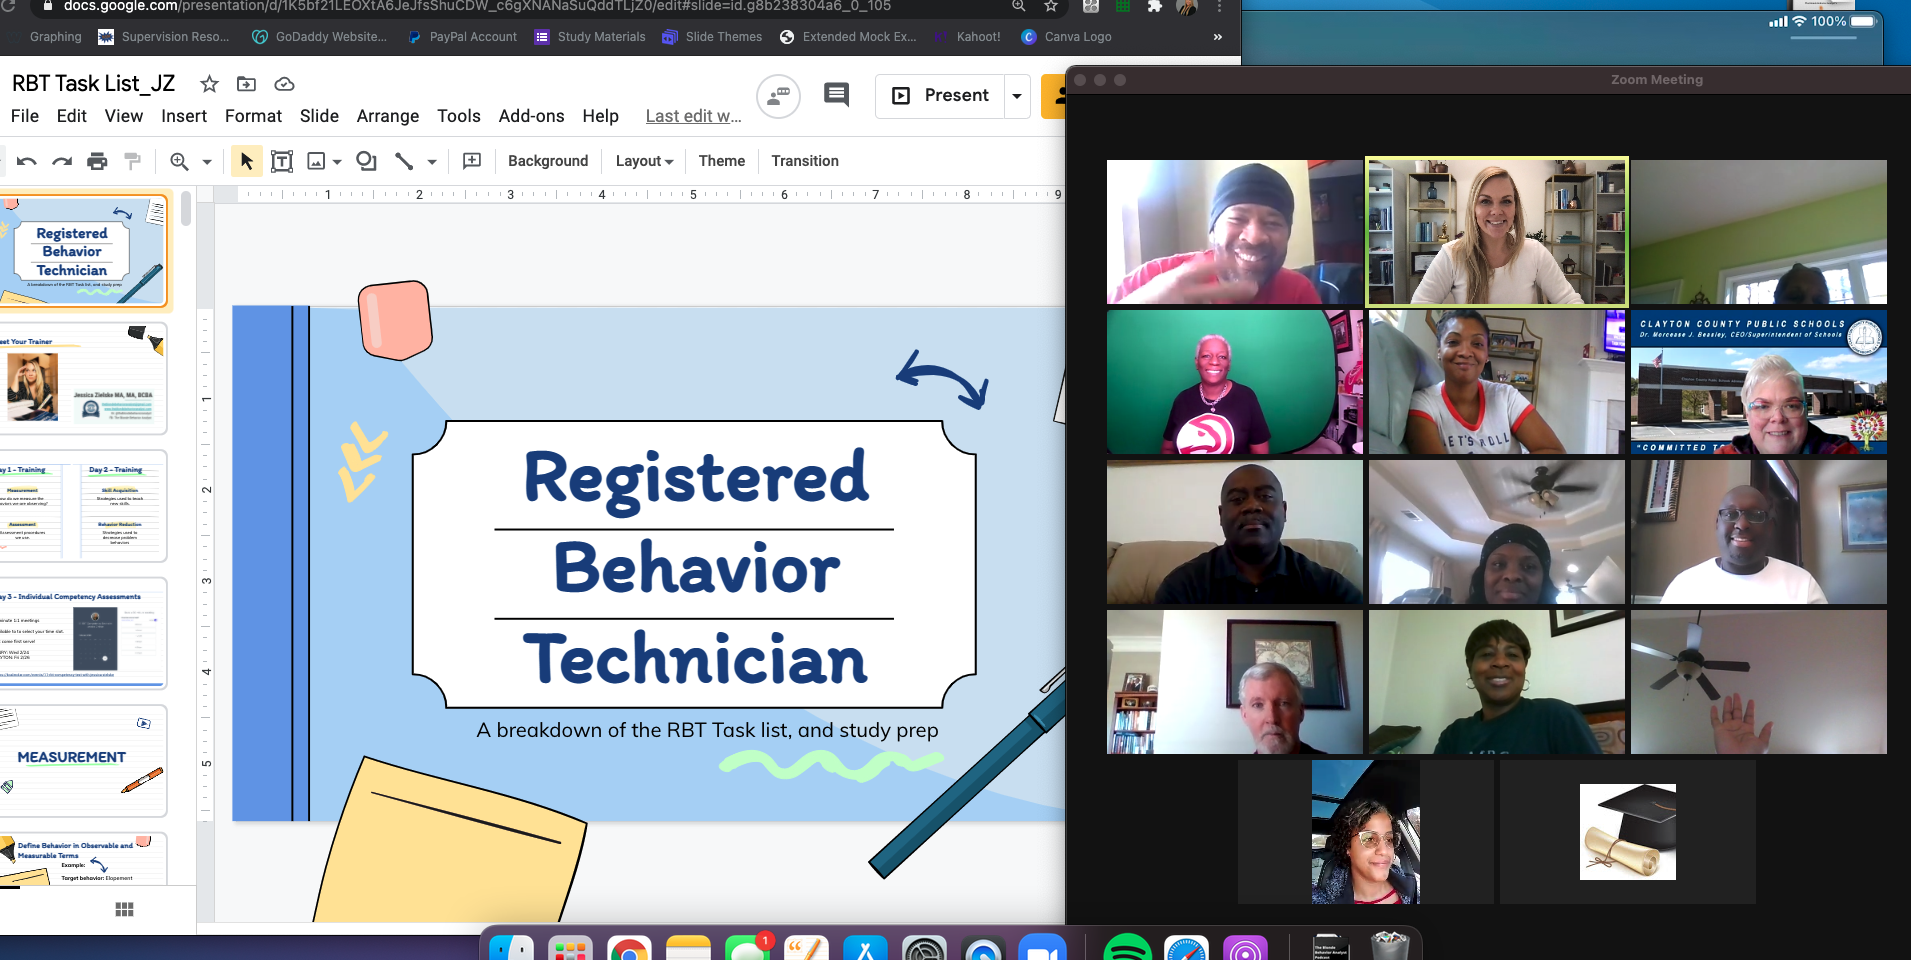This screenshot has height=960, width=1911.
Task: Check document cloud save status
Action: [x=284, y=84]
